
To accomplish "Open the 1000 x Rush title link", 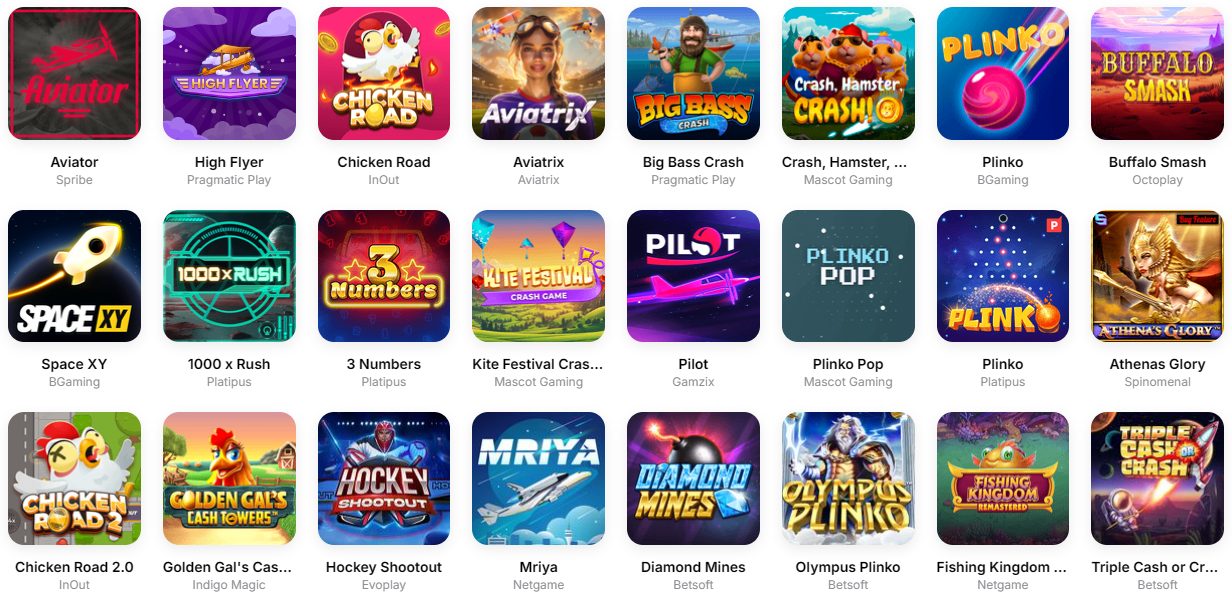I will [x=229, y=364].
